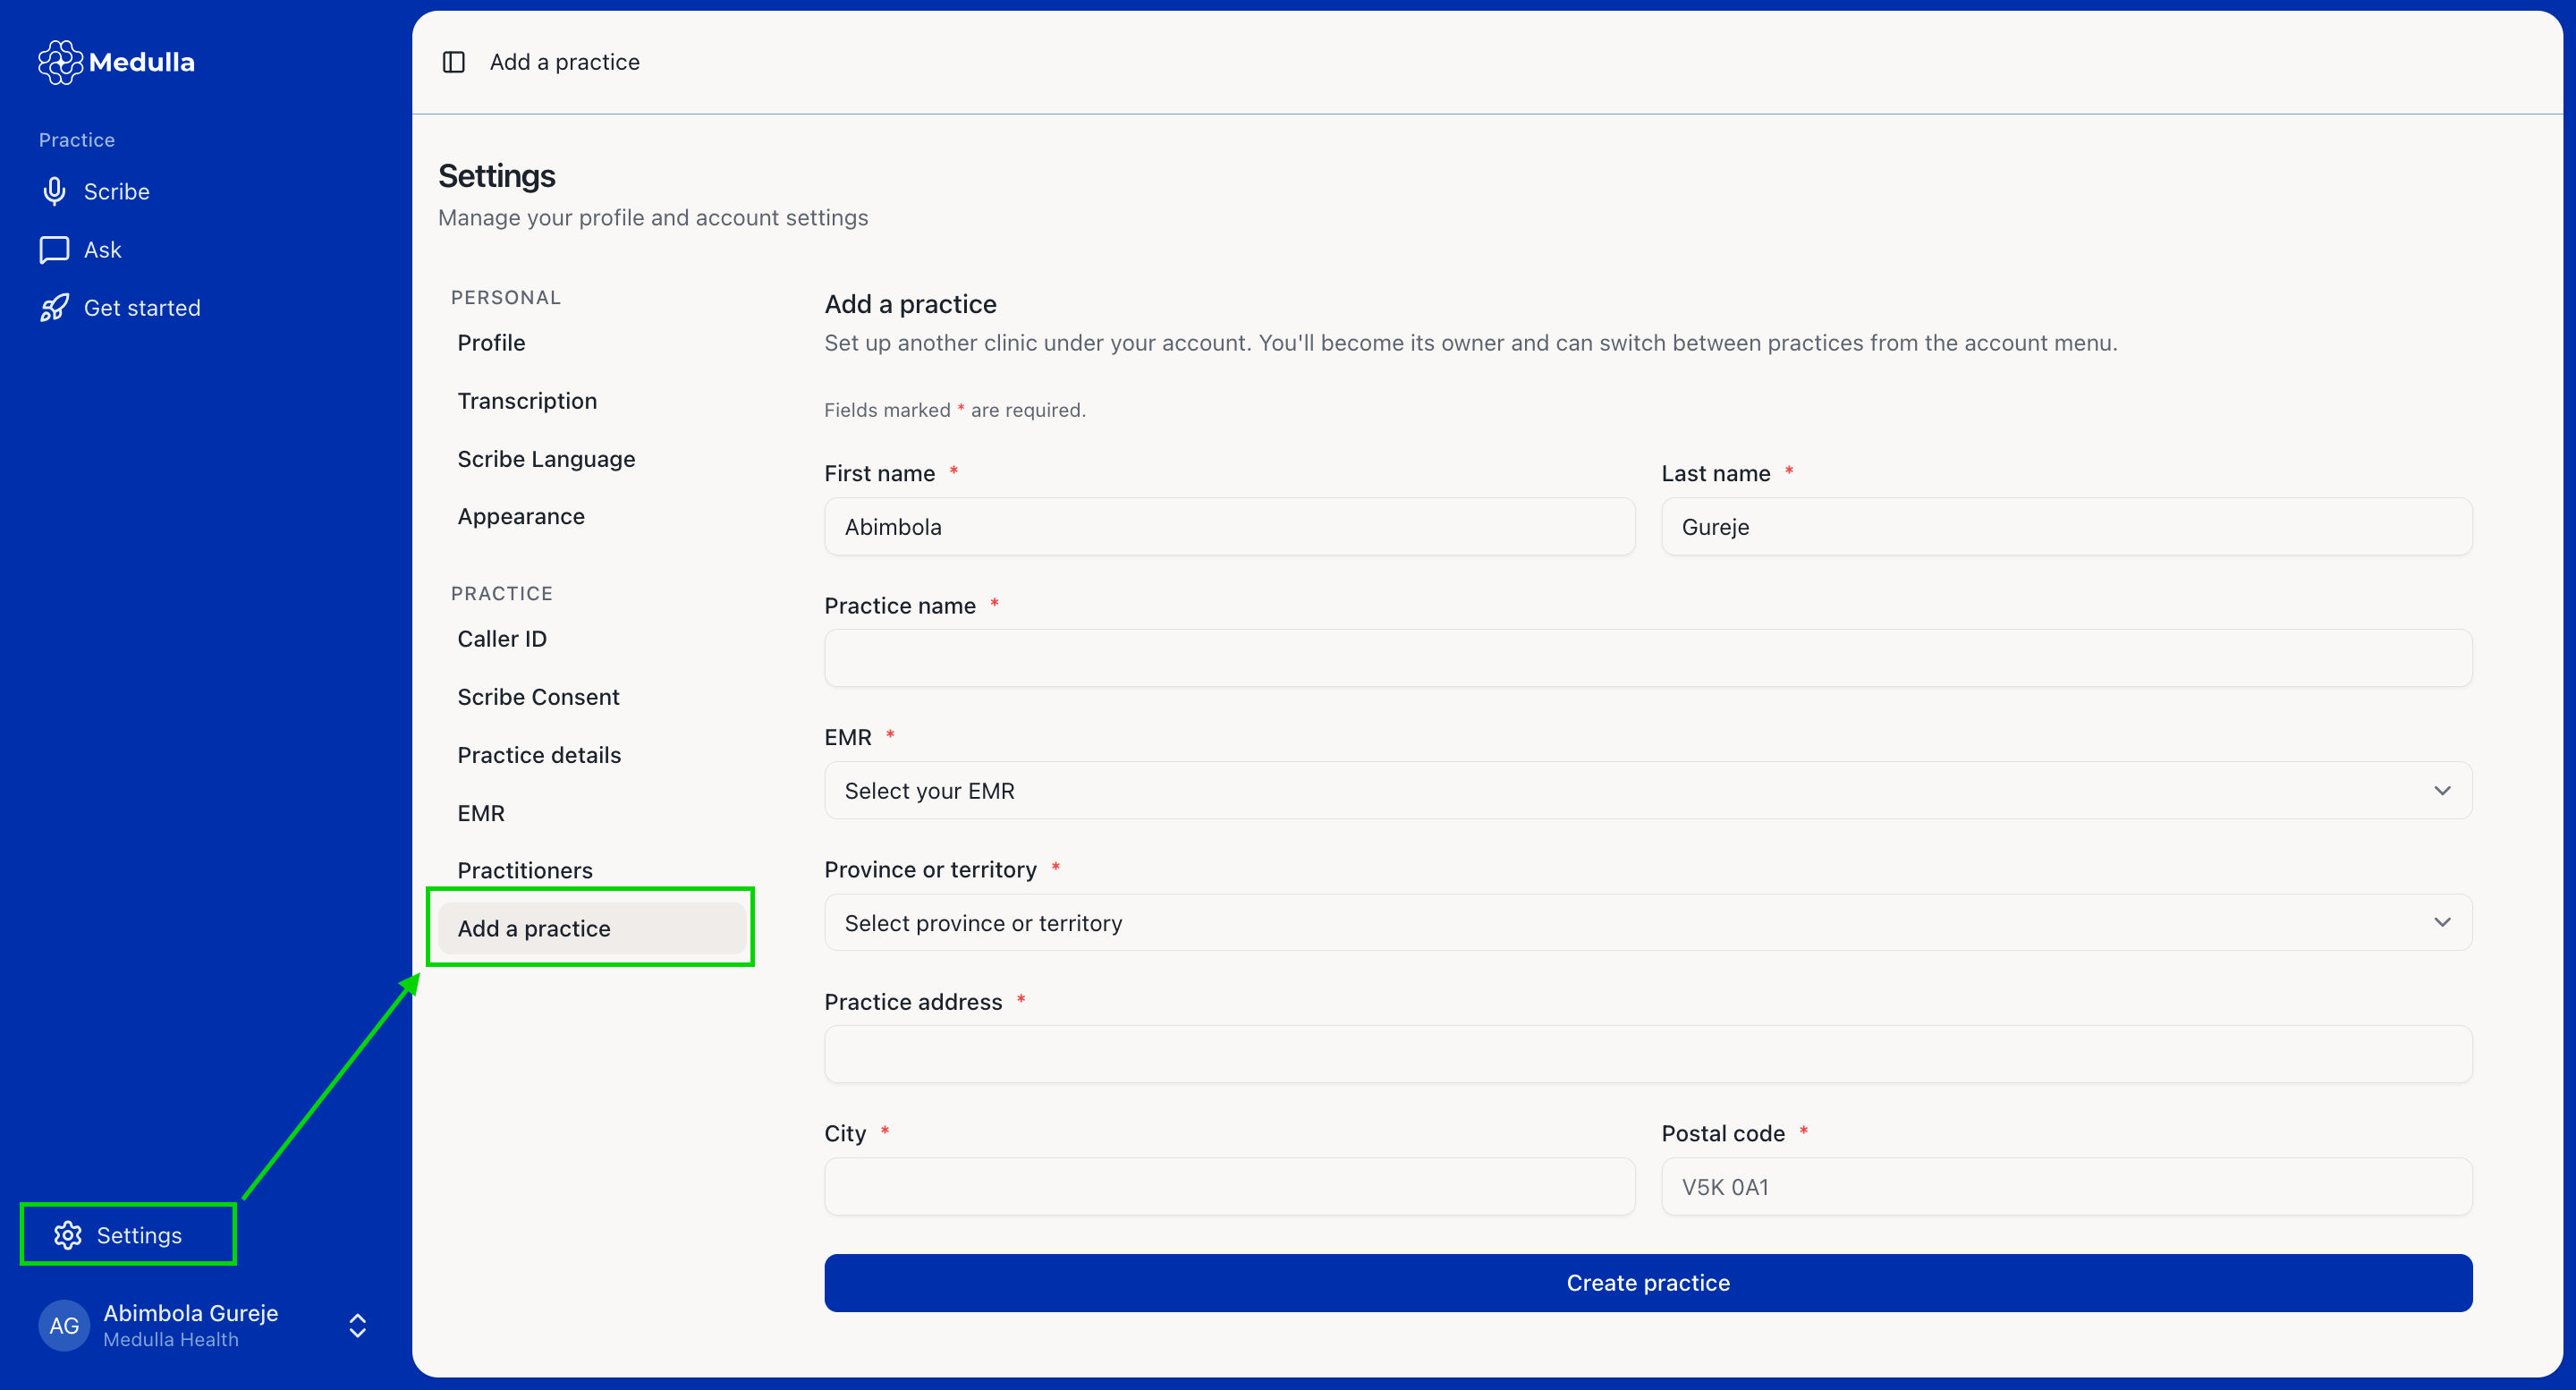
Task: Click the Ask chat bubble icon
Action: click(54, 249)
